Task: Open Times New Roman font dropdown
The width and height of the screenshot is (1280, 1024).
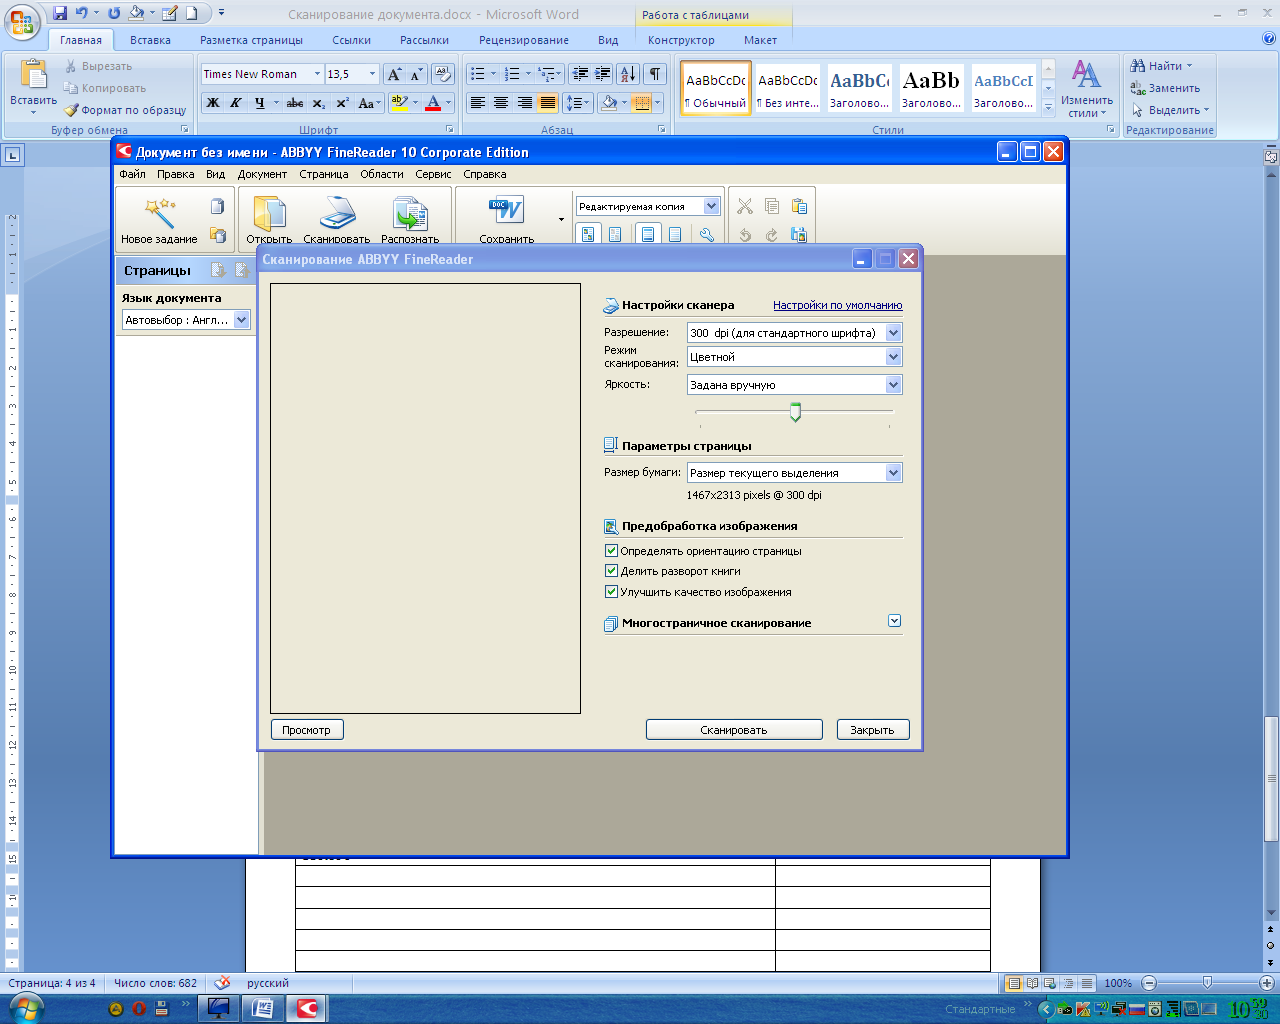Action: [317, 74]
